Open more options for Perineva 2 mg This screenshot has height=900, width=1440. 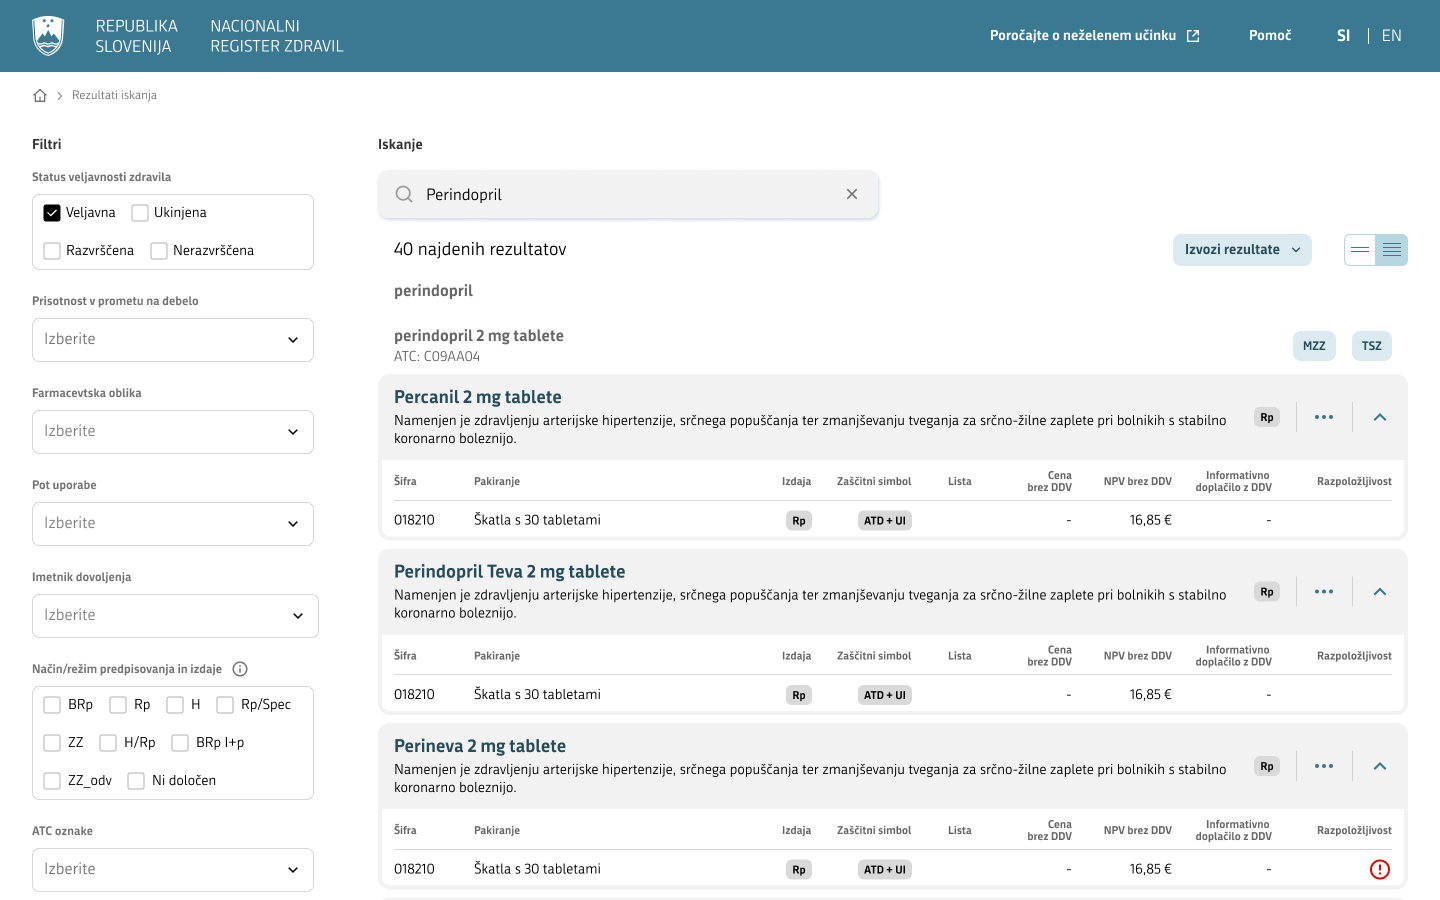pyautogui.click(x=1324, y=766)
